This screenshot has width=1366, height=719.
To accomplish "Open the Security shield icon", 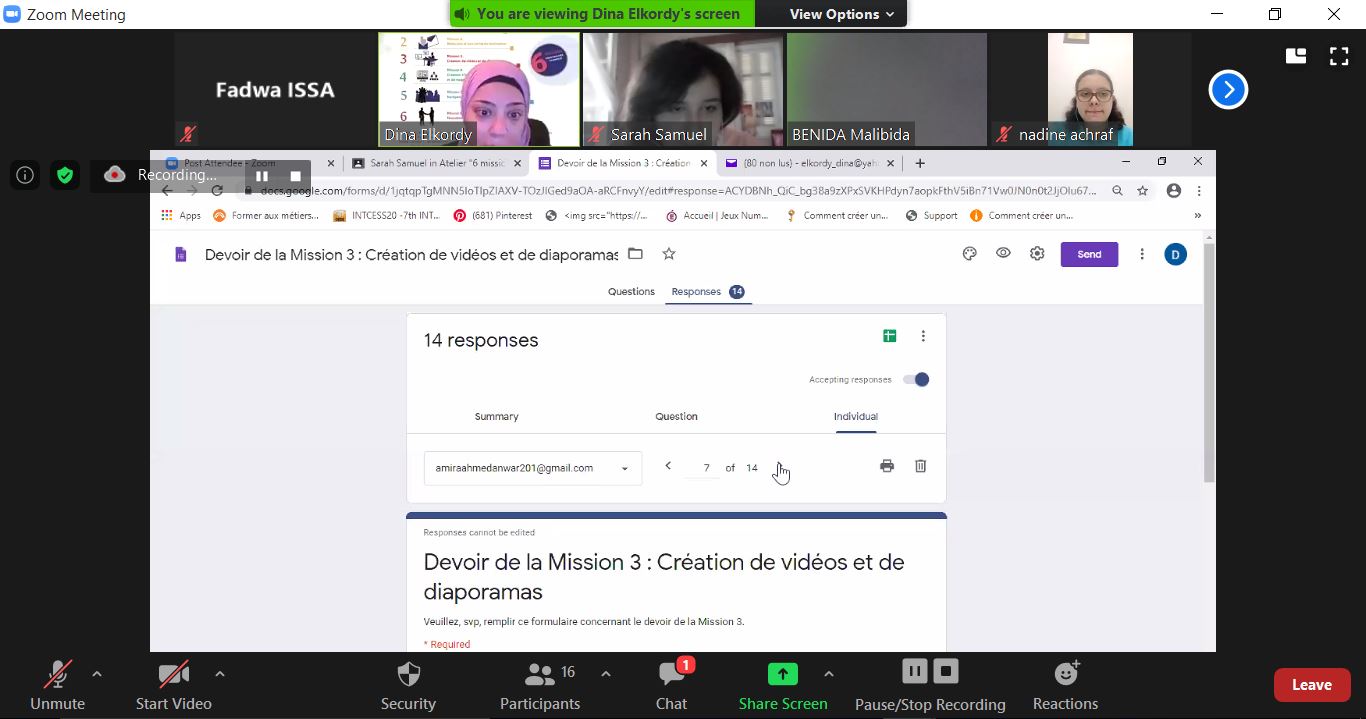I will pyautogui.click(x=408, y=674).
